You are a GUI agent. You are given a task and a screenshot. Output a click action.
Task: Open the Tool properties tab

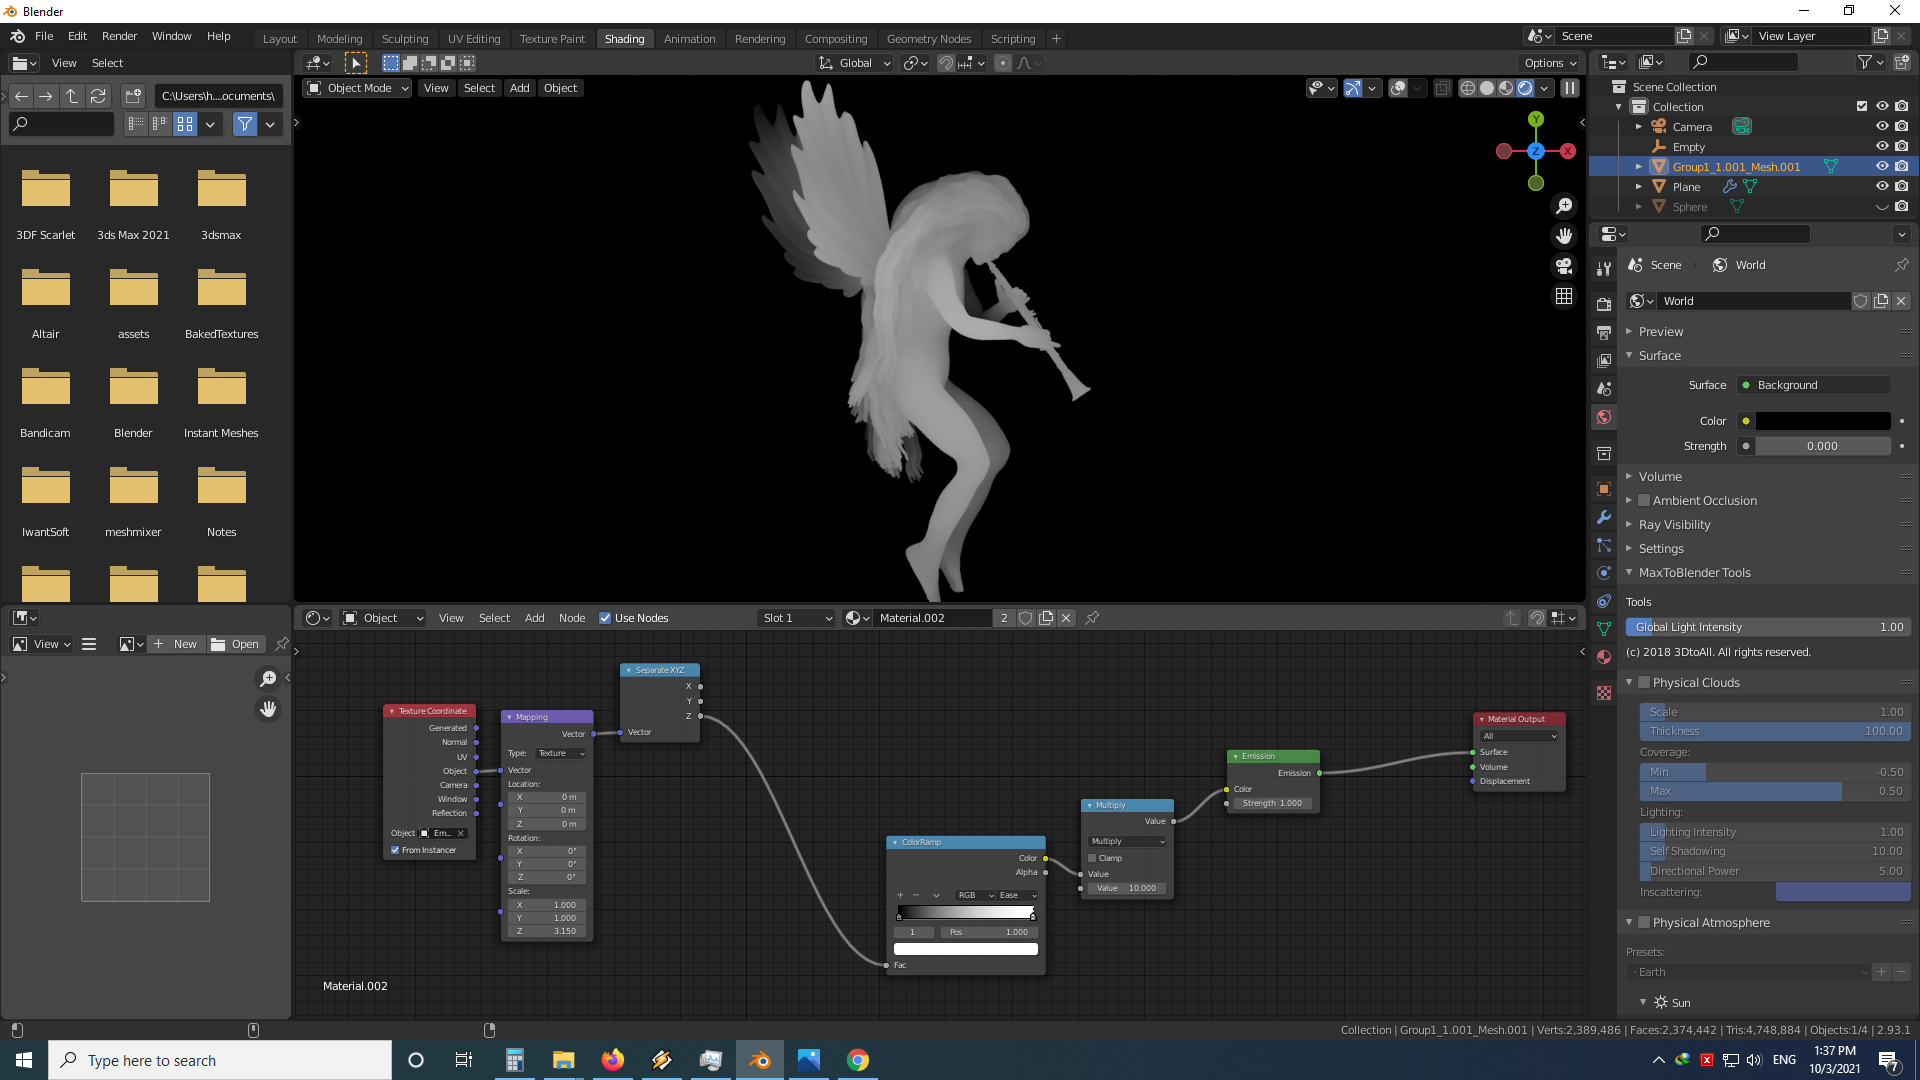click(x=1604, y=269)
